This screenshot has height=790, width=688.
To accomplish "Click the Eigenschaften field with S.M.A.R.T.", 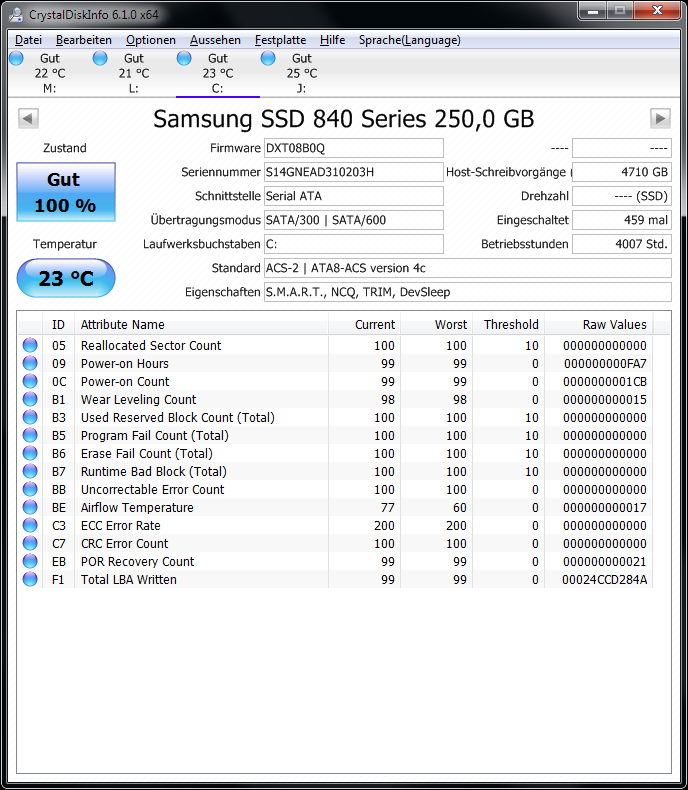I will pos(467,292).
